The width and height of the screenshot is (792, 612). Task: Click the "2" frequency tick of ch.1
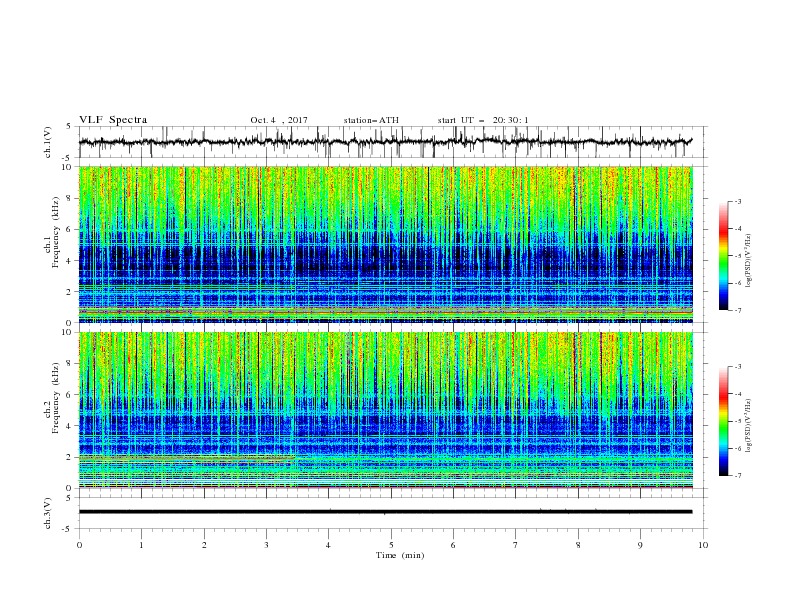pos(70,292)
